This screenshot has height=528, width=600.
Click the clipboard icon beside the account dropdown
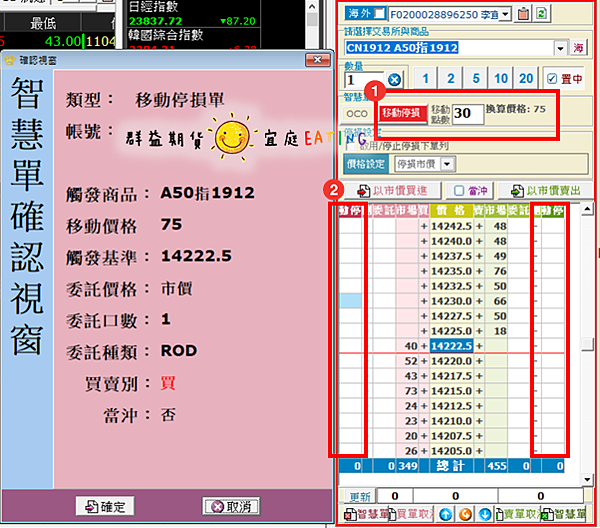tap(523, 14)
